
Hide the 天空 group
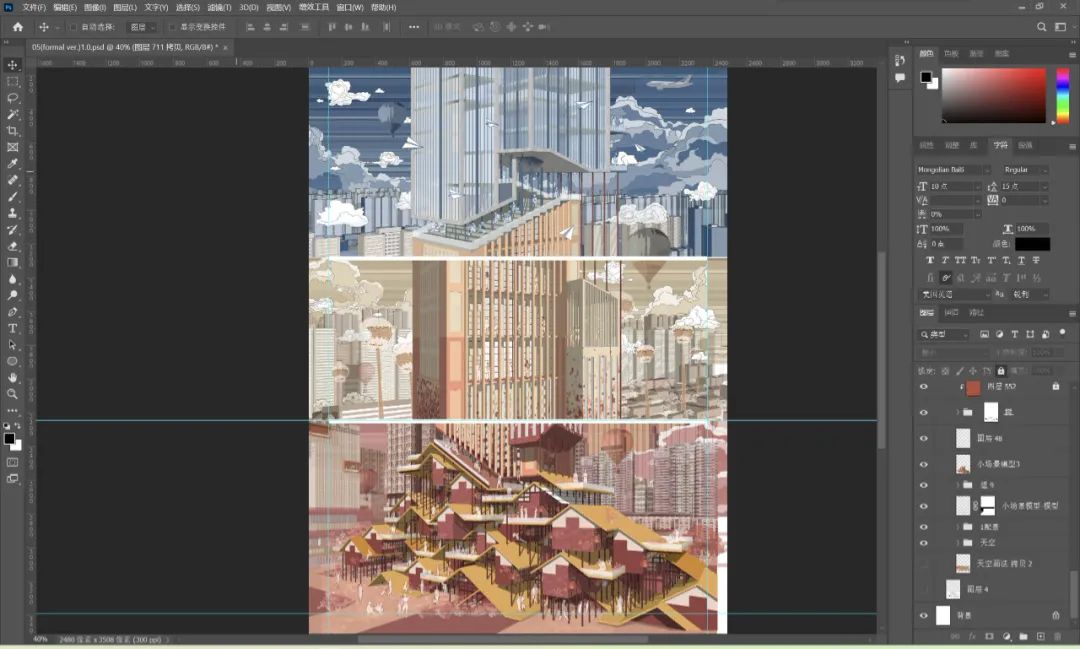(x=924, y=543)
